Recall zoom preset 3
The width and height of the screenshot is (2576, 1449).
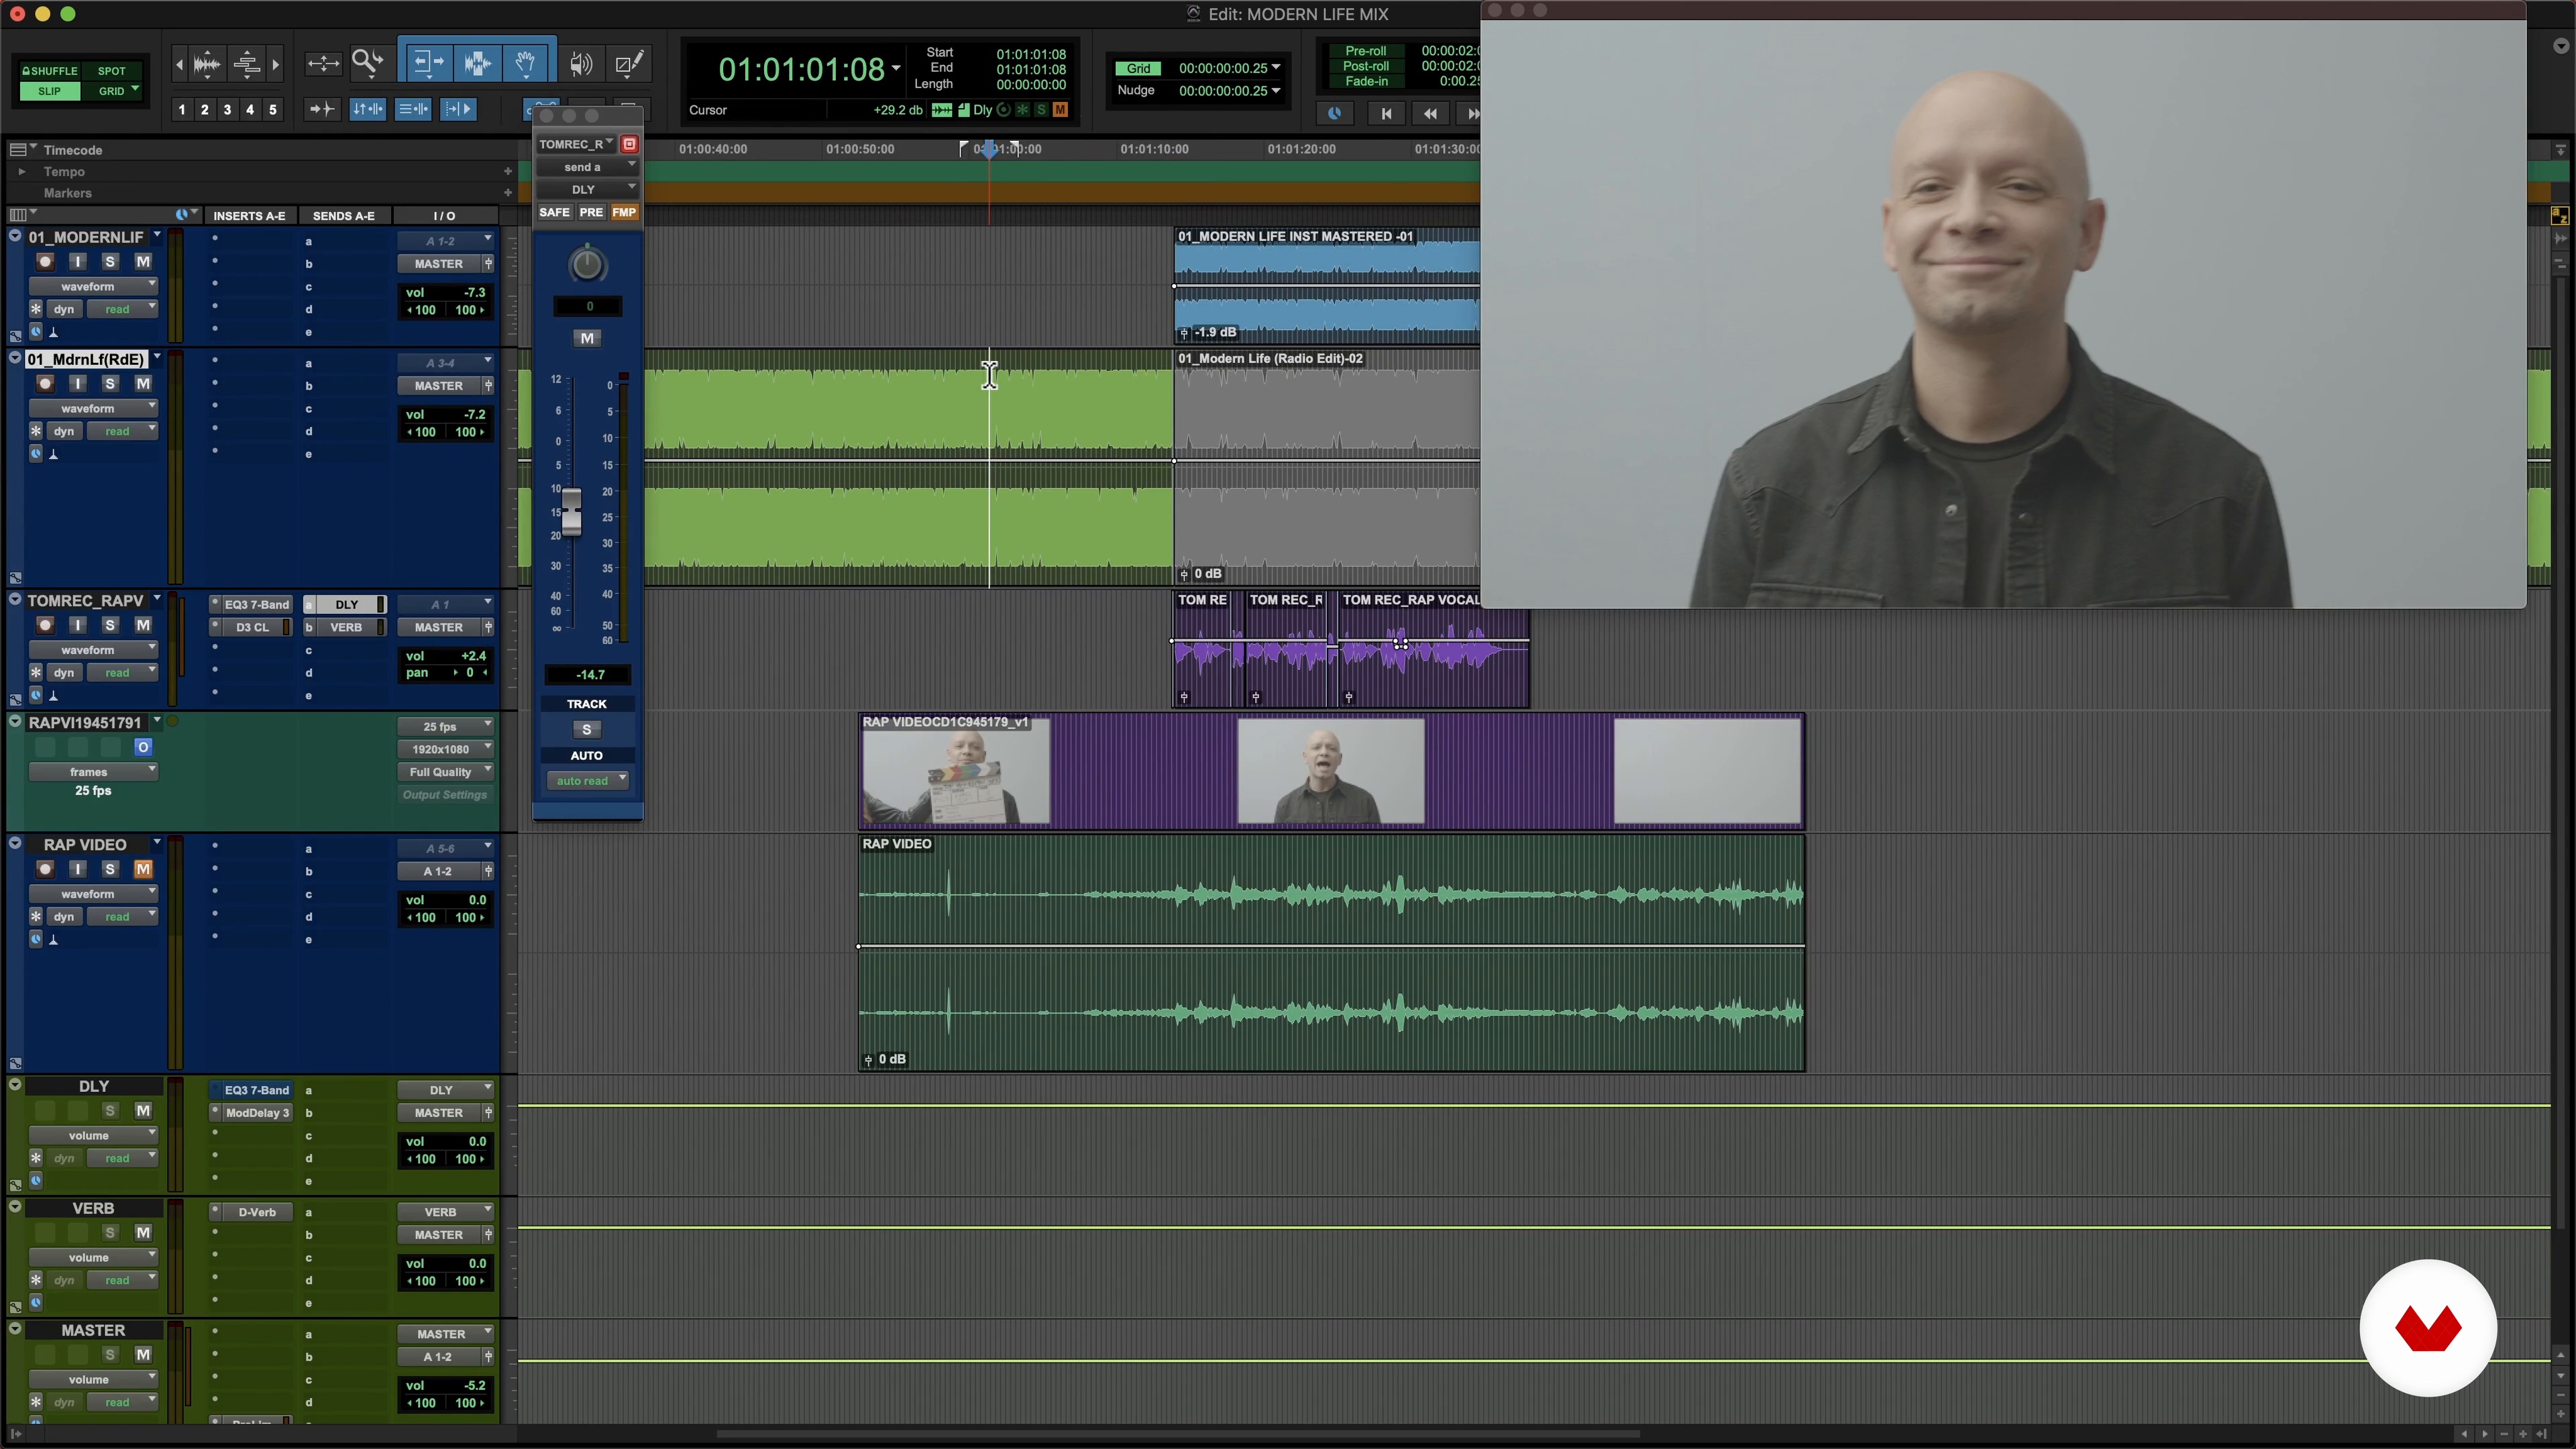(227, 110)
